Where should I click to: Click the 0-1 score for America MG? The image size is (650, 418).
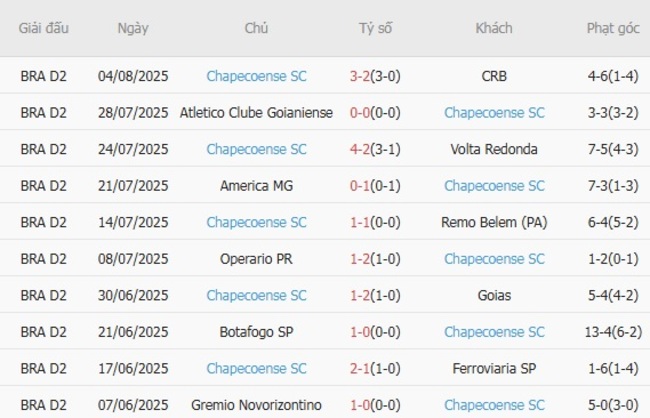pos(362,186)
